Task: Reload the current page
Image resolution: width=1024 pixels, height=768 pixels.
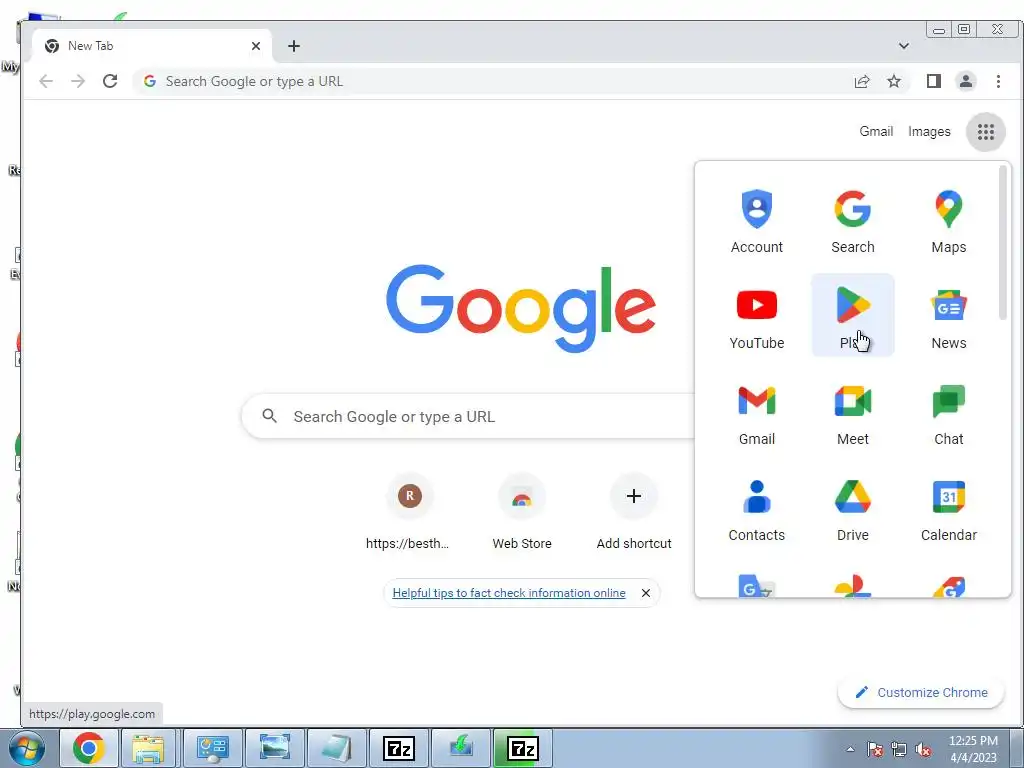Action: (110, 81)
